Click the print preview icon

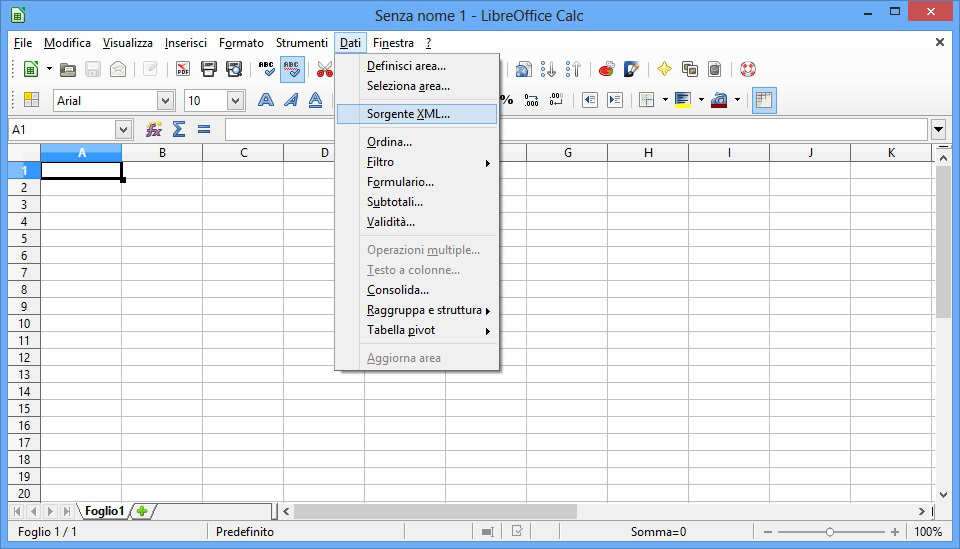point(234,69)
